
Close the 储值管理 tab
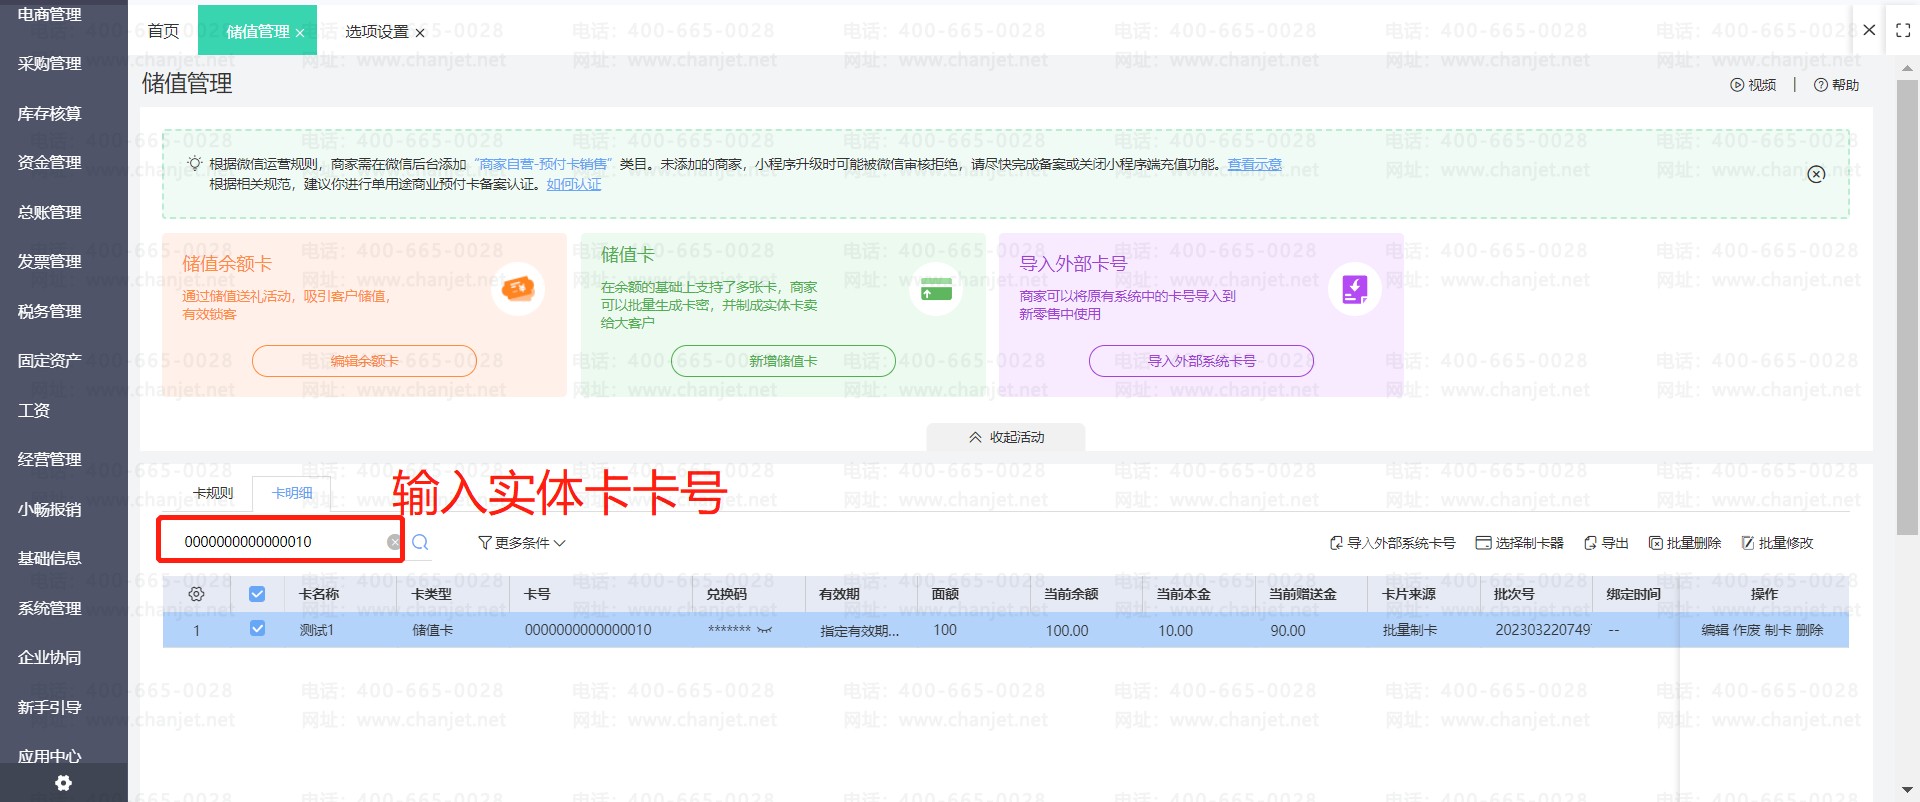coord(300,33)
